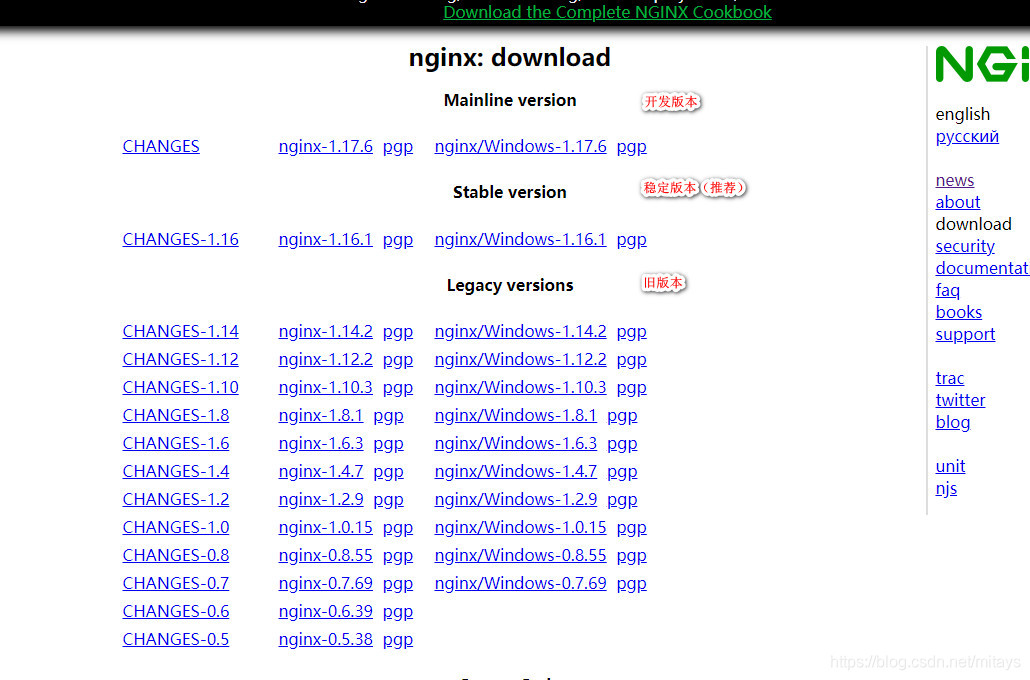Open CHANGES-0.8 link

[x=175, y=555]
